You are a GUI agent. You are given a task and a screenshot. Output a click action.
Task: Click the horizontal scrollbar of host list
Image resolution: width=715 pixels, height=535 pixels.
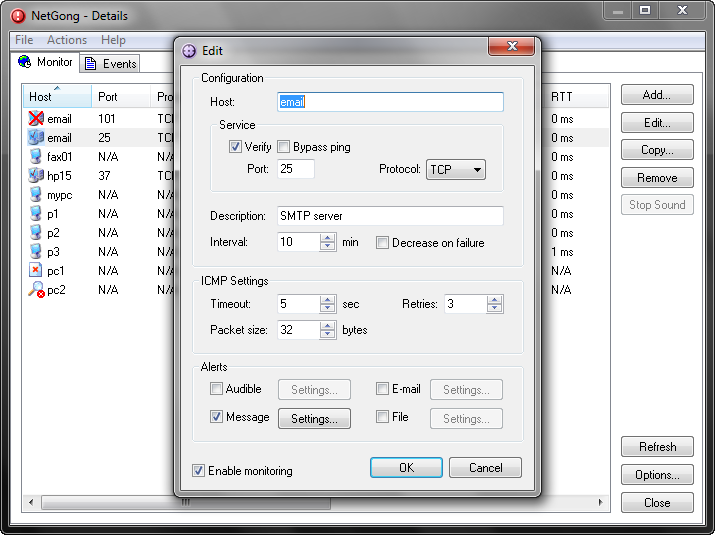(100, 502)
